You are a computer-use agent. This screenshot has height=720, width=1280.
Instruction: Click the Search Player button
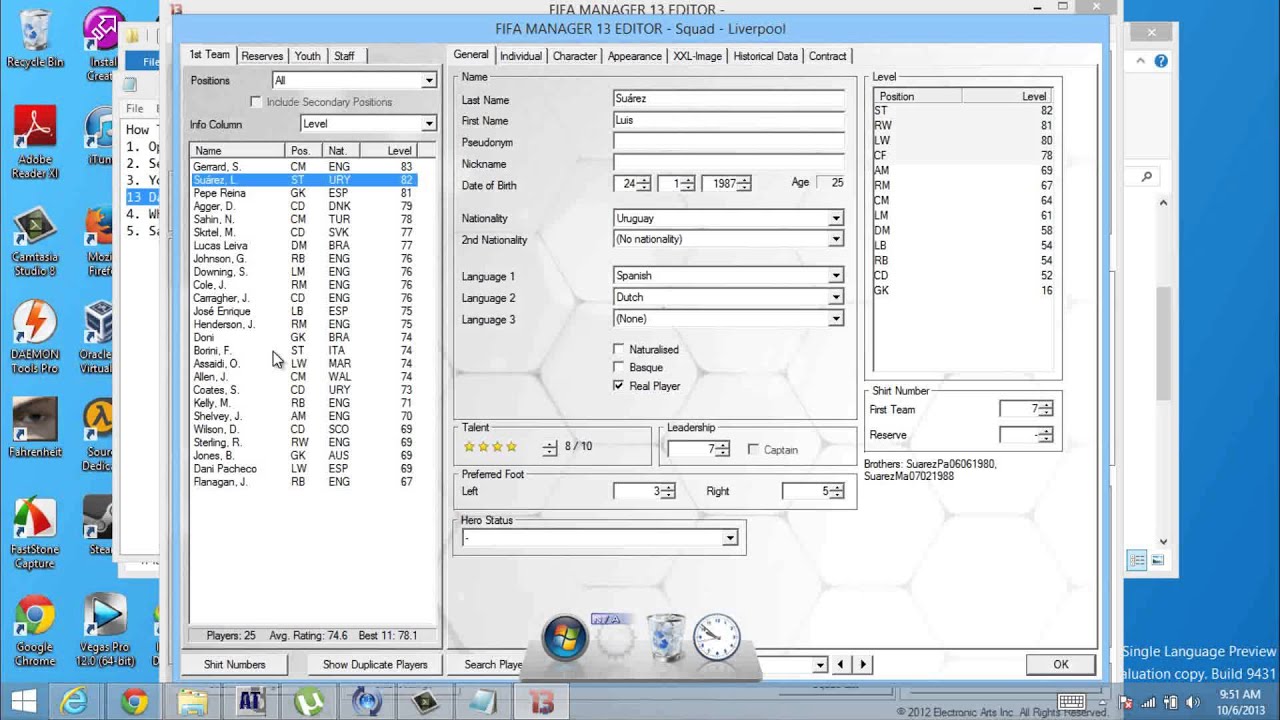(x=493, y=664)
